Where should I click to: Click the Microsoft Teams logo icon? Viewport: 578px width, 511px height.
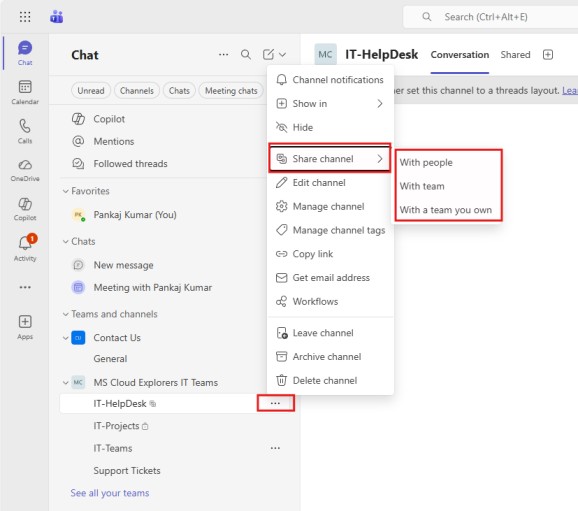click(x=56, y=17)
